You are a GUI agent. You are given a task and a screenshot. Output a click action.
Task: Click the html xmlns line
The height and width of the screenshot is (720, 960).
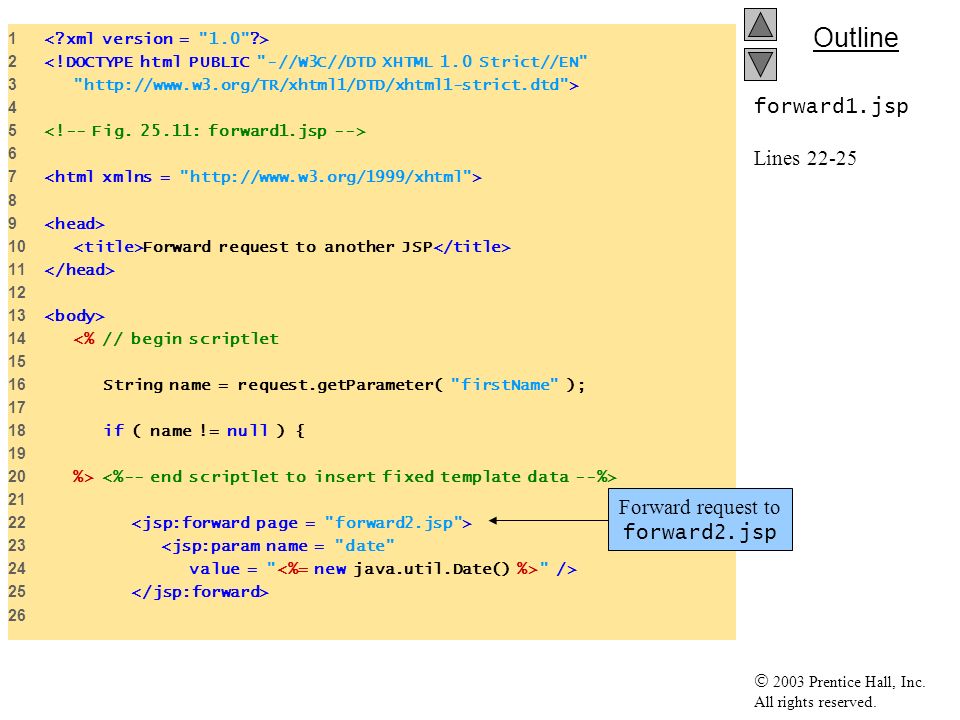pos(263,177)
